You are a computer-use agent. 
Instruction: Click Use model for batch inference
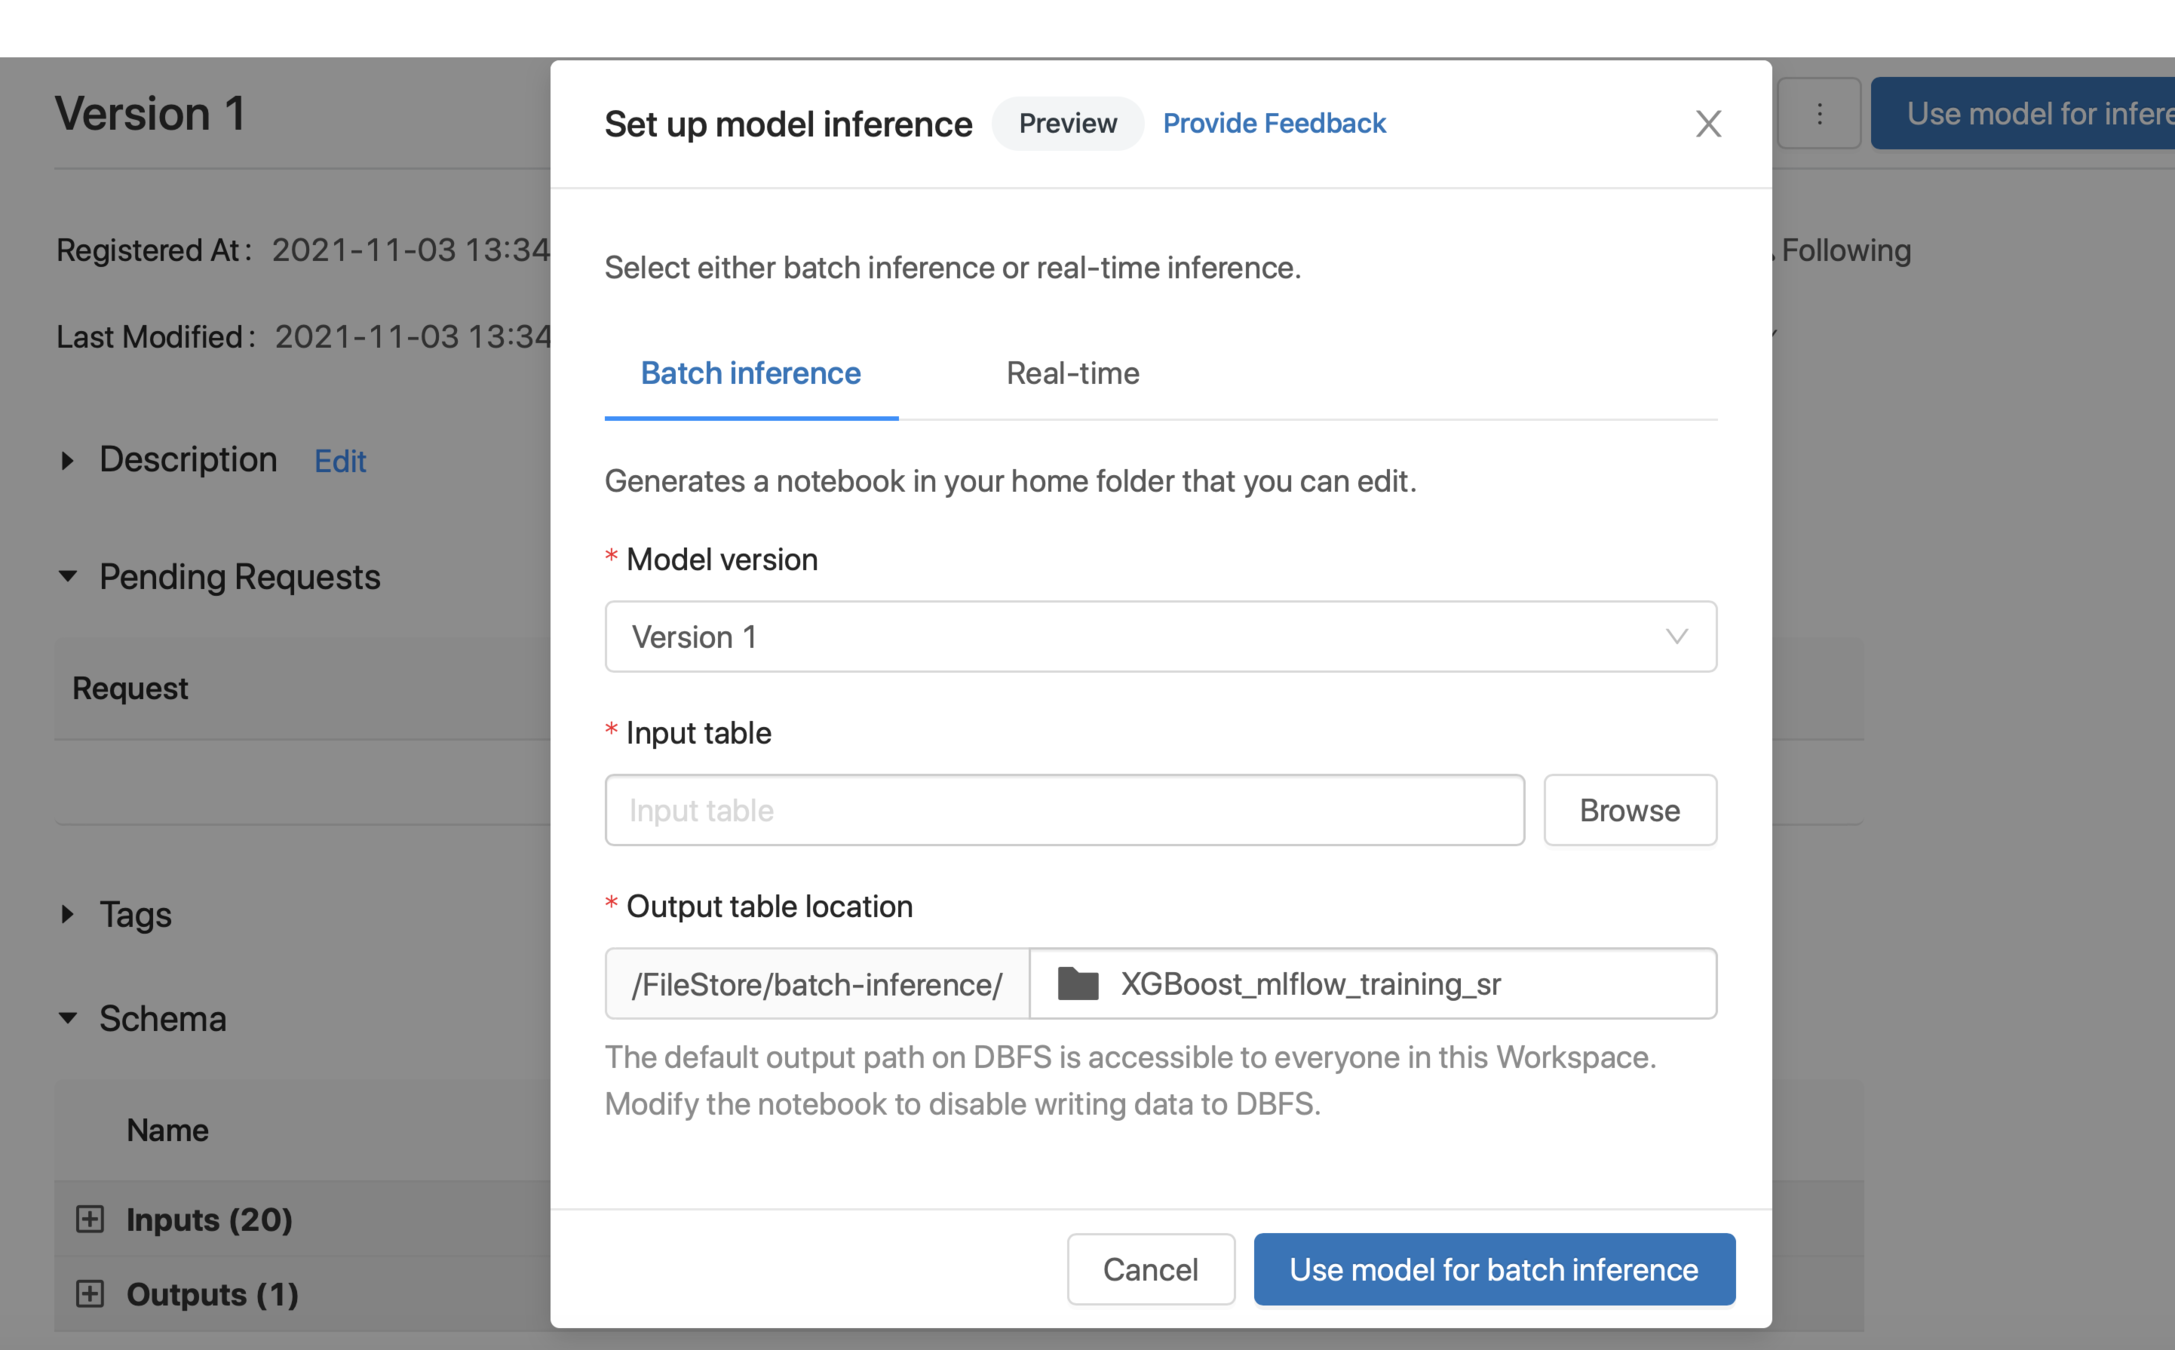1493,1269
